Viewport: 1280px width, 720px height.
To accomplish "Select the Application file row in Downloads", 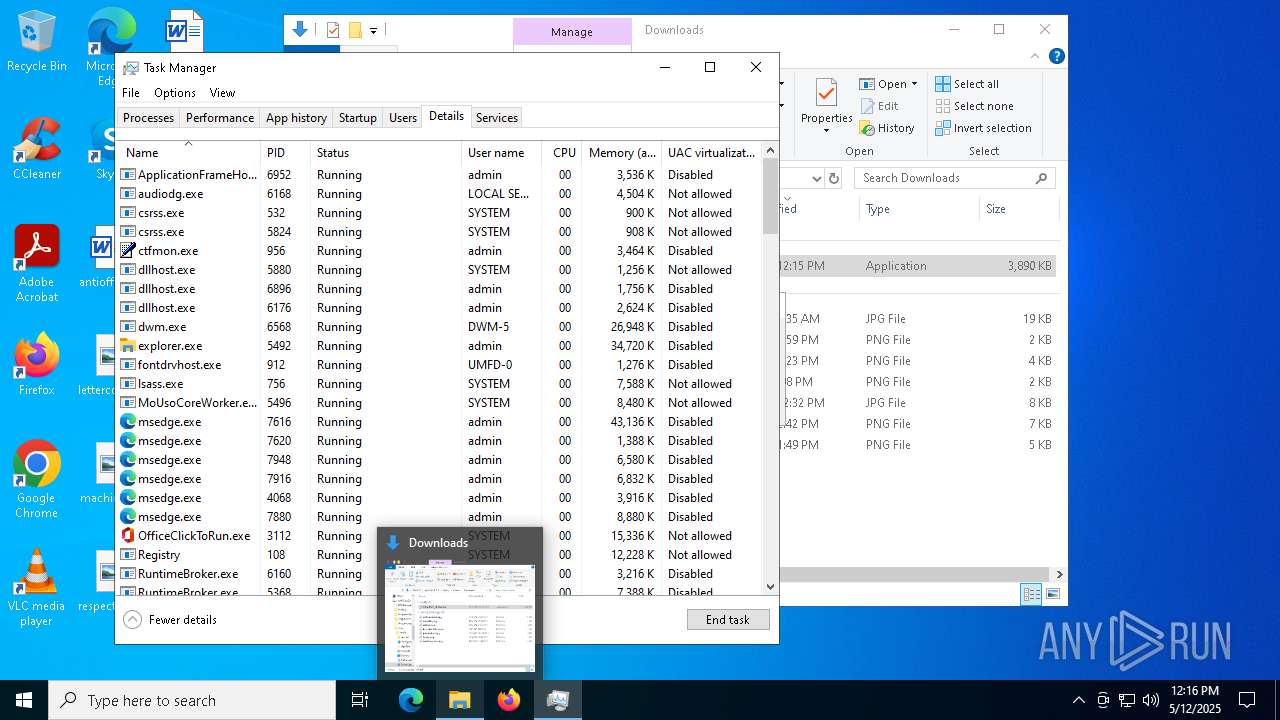I will [917, 266].
